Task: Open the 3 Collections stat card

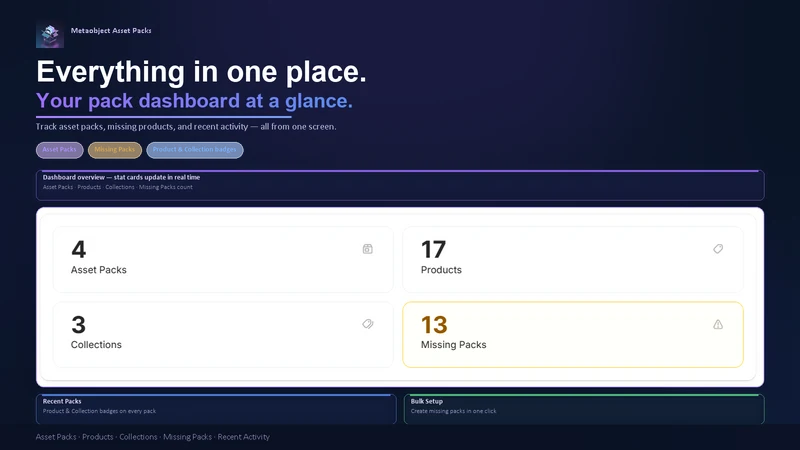Action: coord(223,335)
